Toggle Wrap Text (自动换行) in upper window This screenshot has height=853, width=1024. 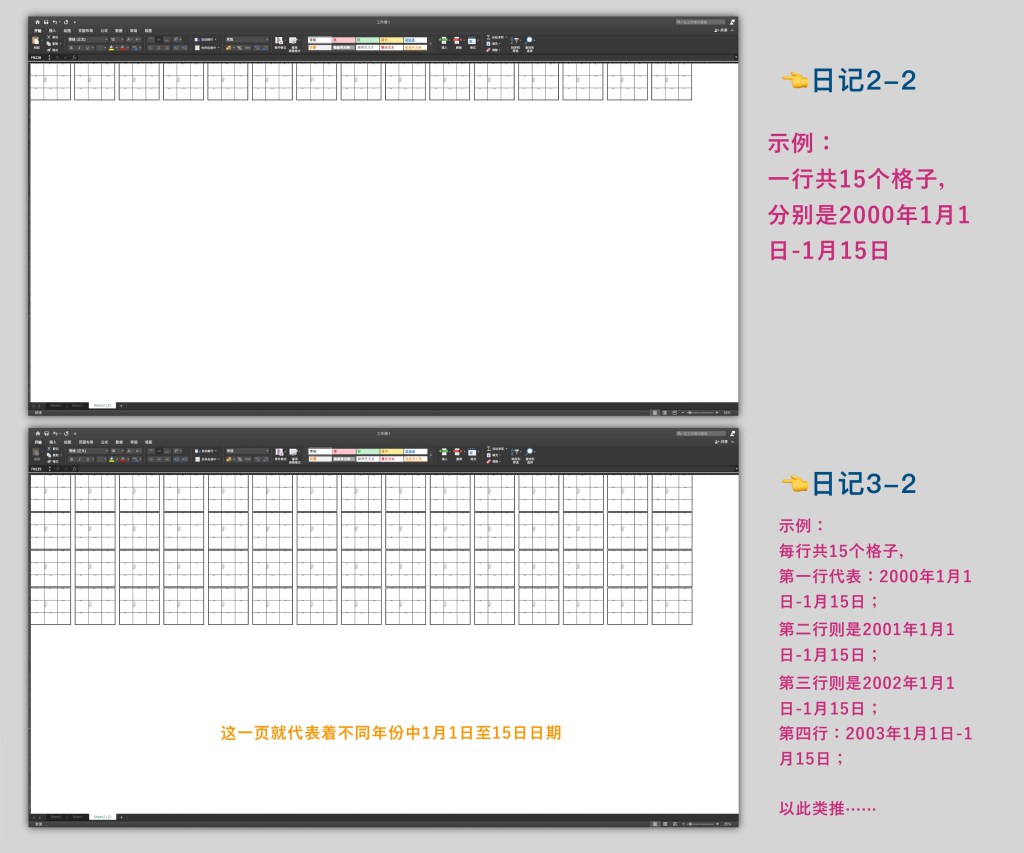tap(205, 39)
